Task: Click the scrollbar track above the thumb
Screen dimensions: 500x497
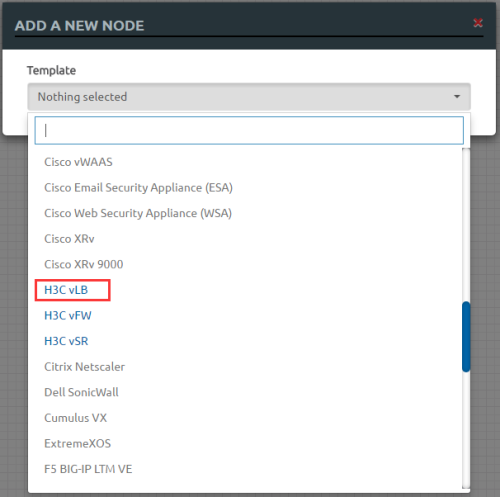Action: (x=466, y=225)
